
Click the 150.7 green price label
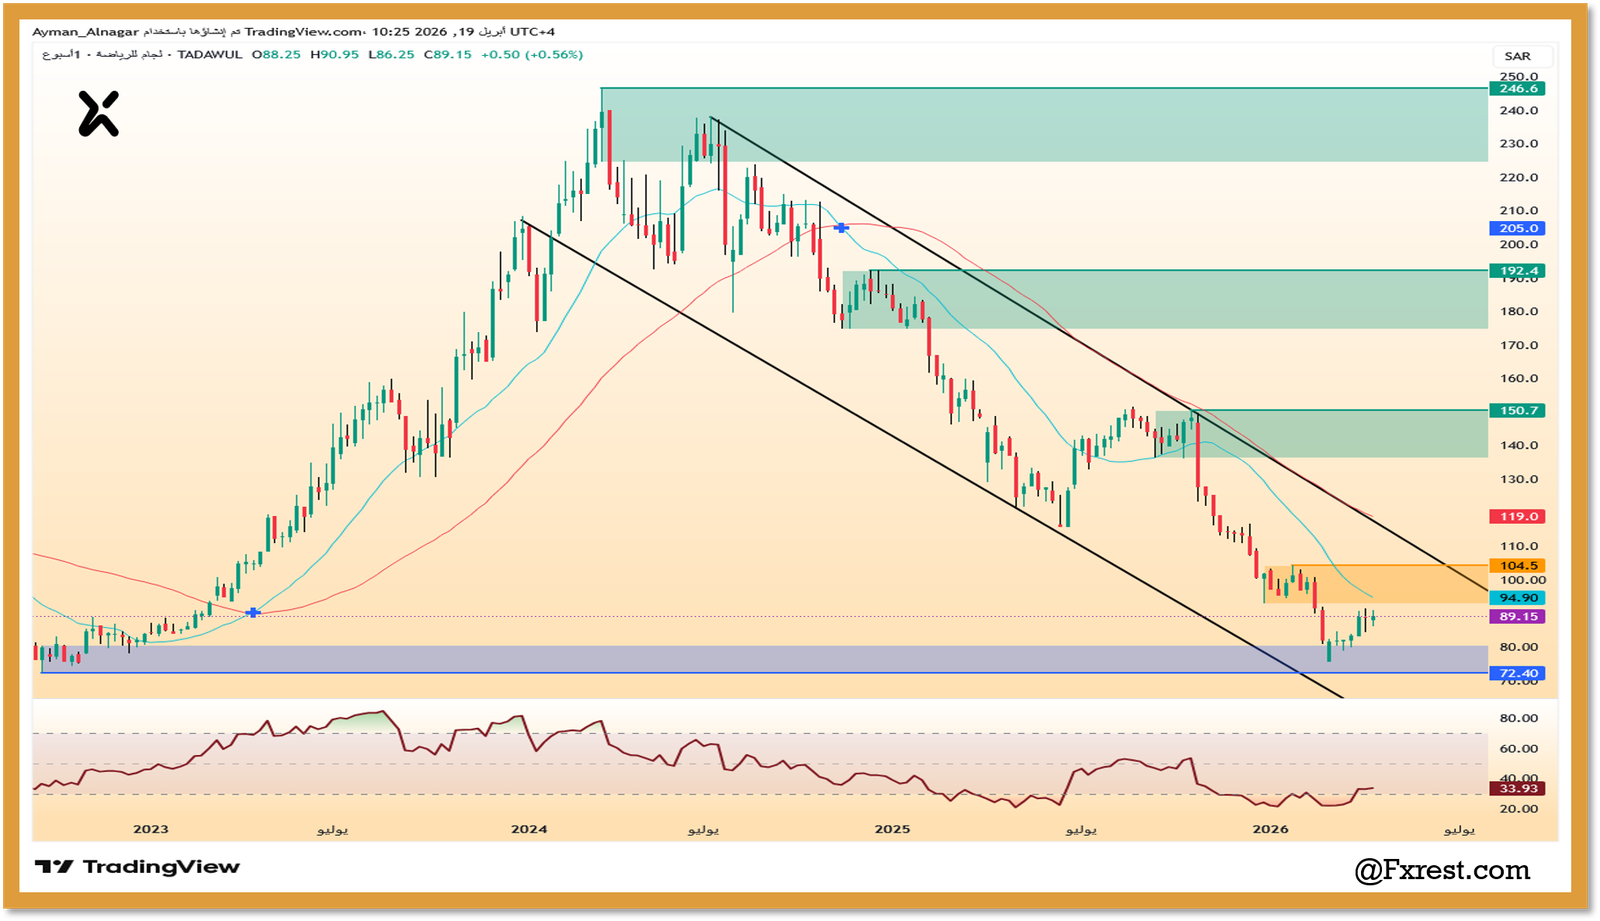1517,410
